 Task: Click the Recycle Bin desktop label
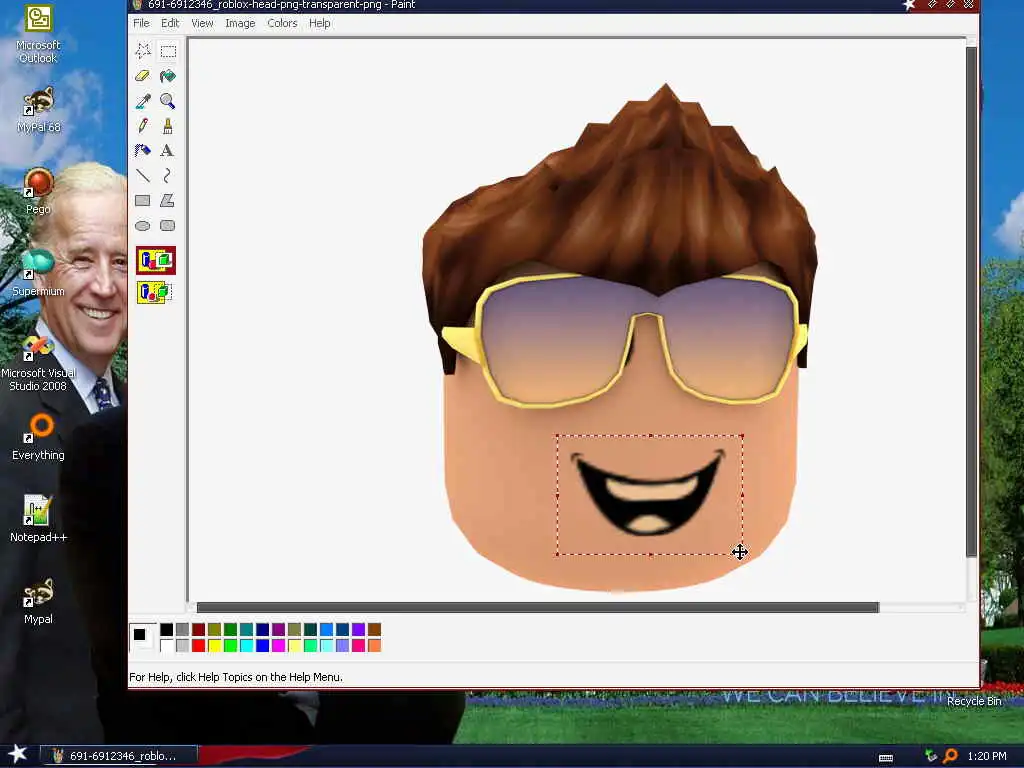coord(974,701)
